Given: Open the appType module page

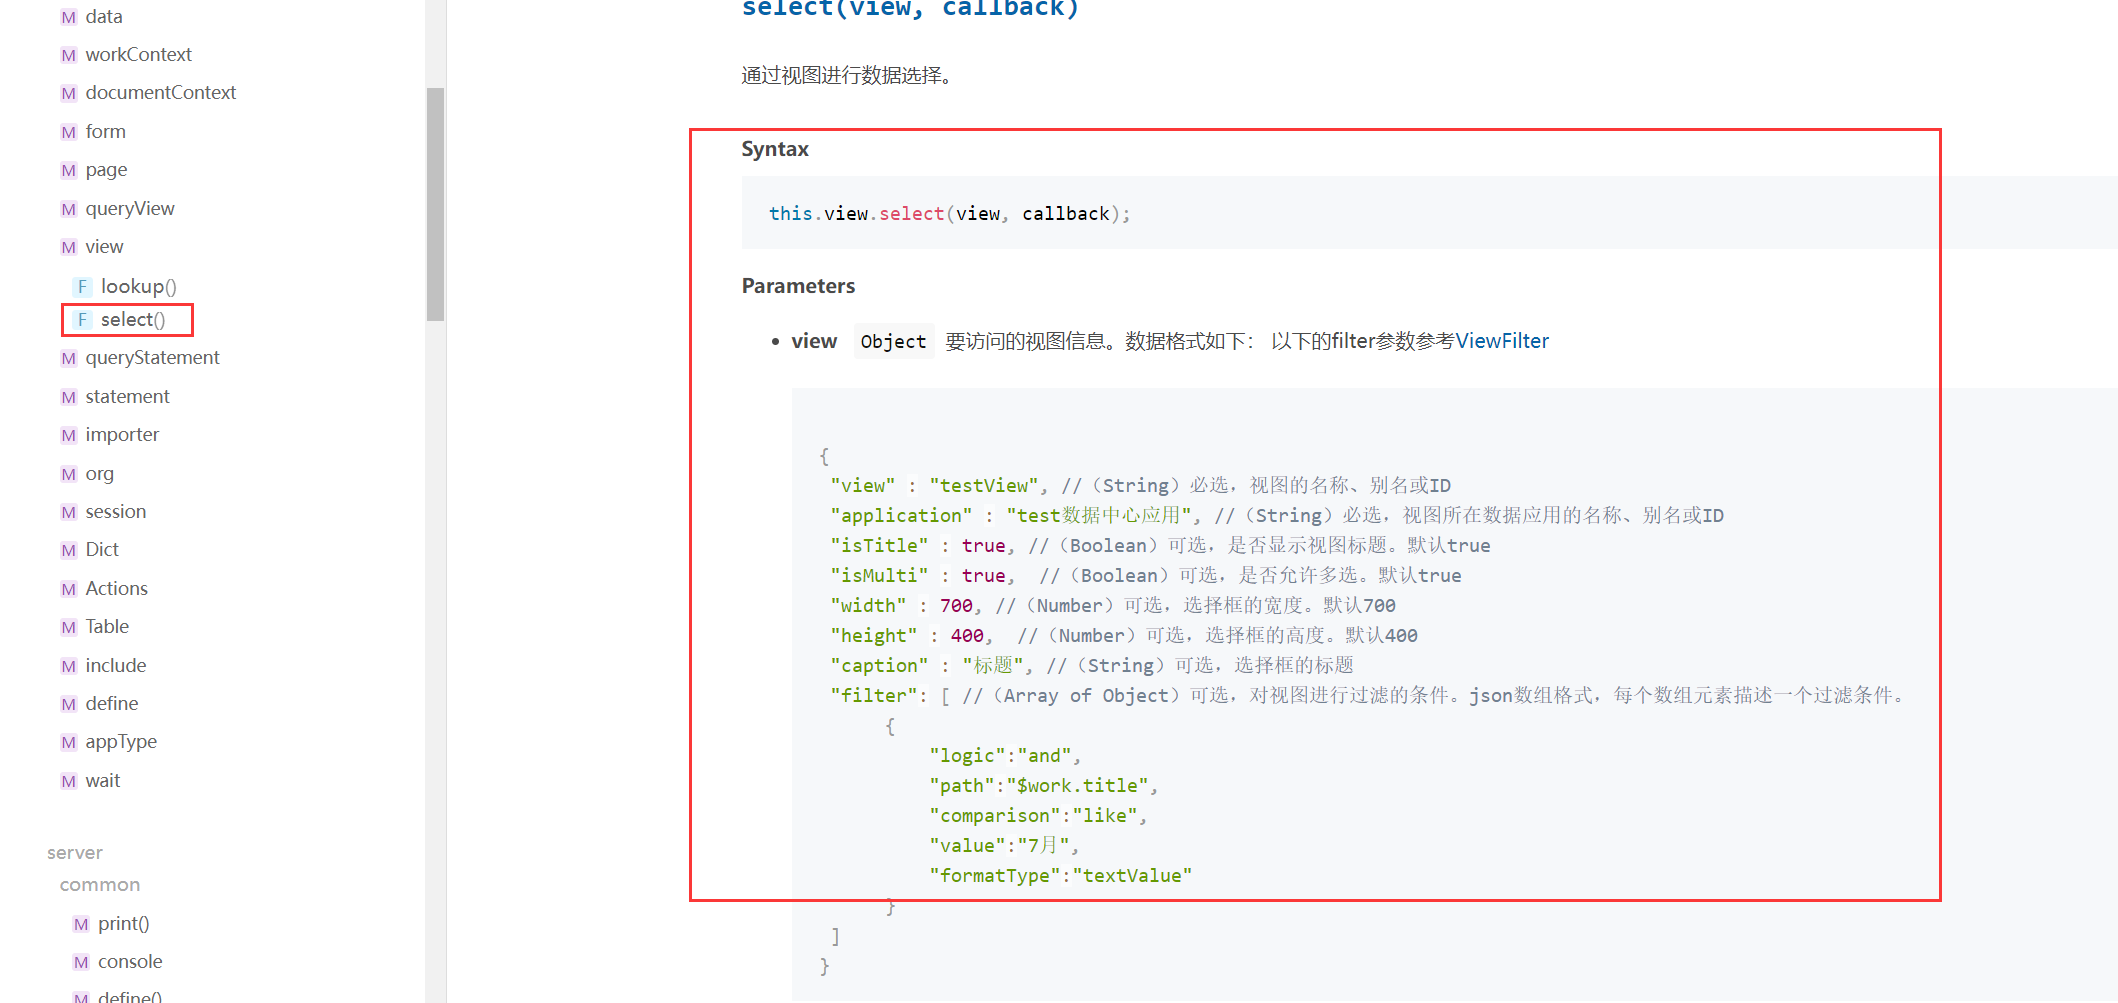Looking at the screenshot, I should pyautogui.click(x=121, y=742).
